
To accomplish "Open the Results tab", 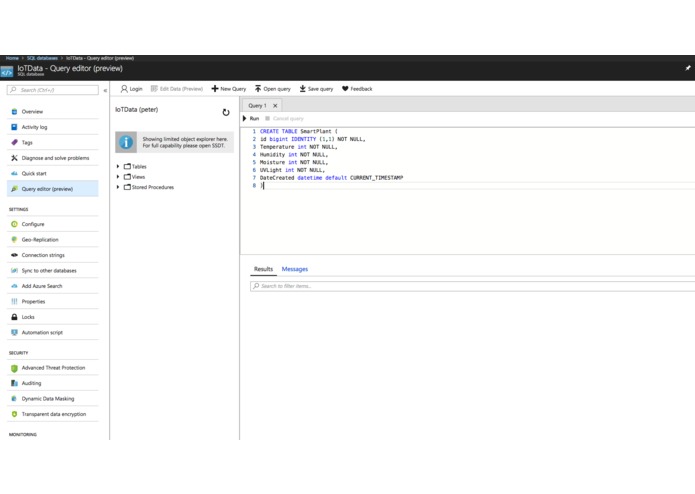I will tap(263, 269).
